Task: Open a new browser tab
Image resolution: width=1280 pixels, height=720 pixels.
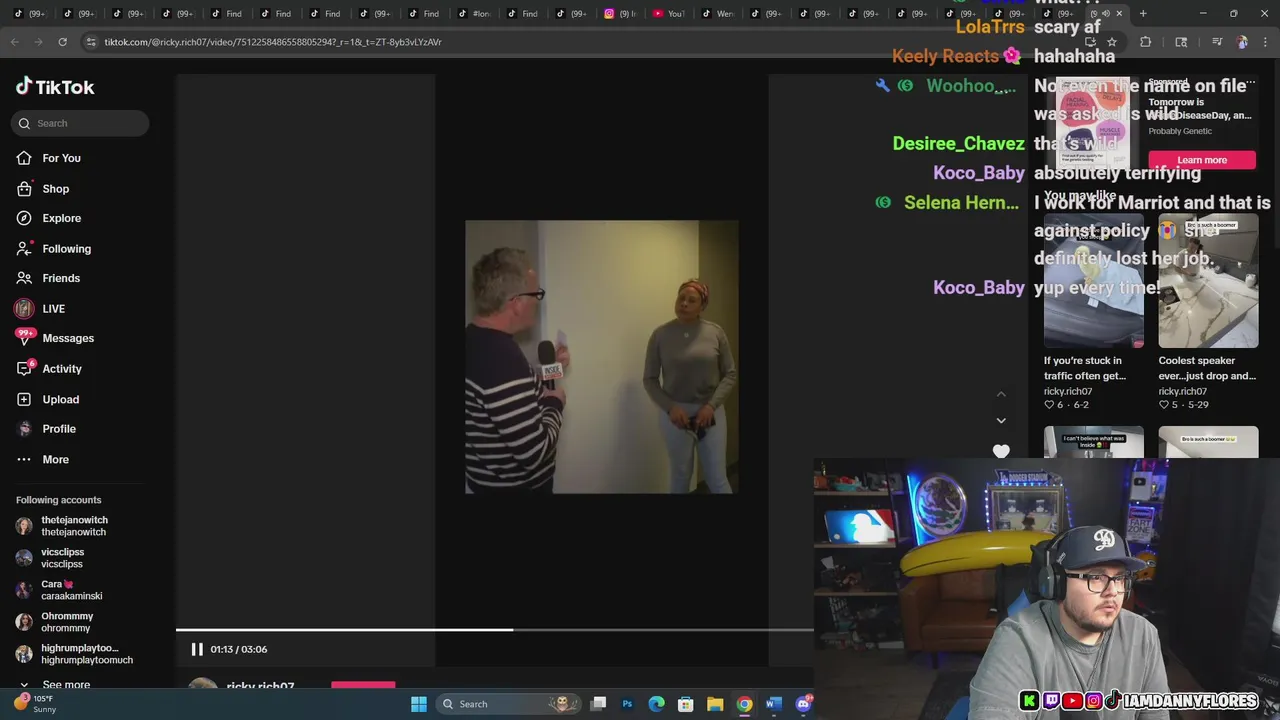Action: (1143, 14)
